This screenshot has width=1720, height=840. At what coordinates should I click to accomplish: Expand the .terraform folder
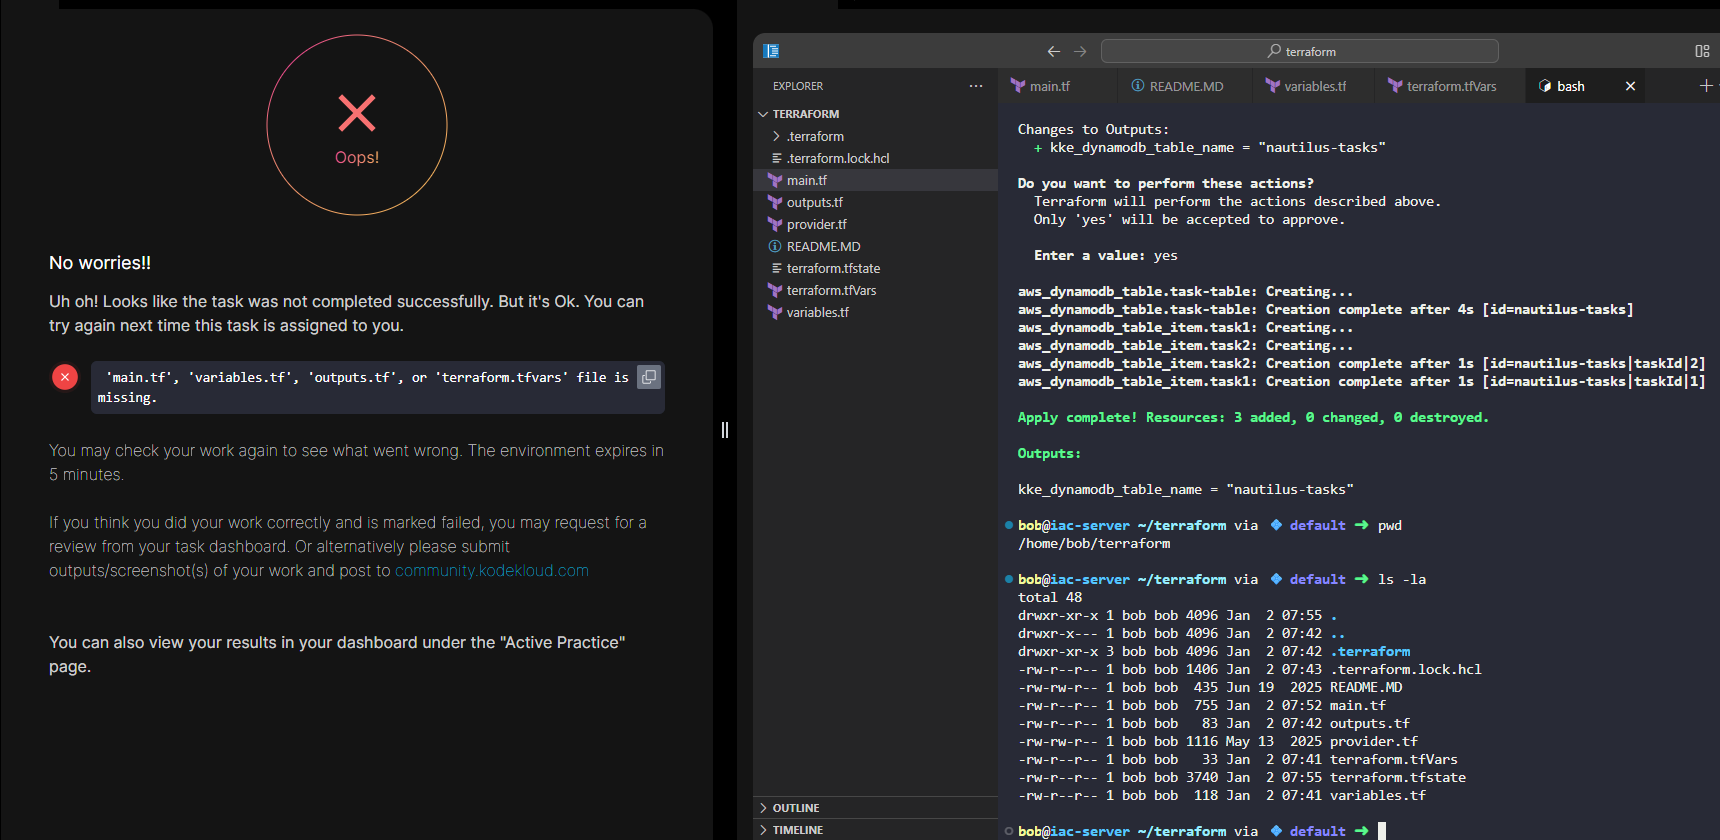(815, 136)
